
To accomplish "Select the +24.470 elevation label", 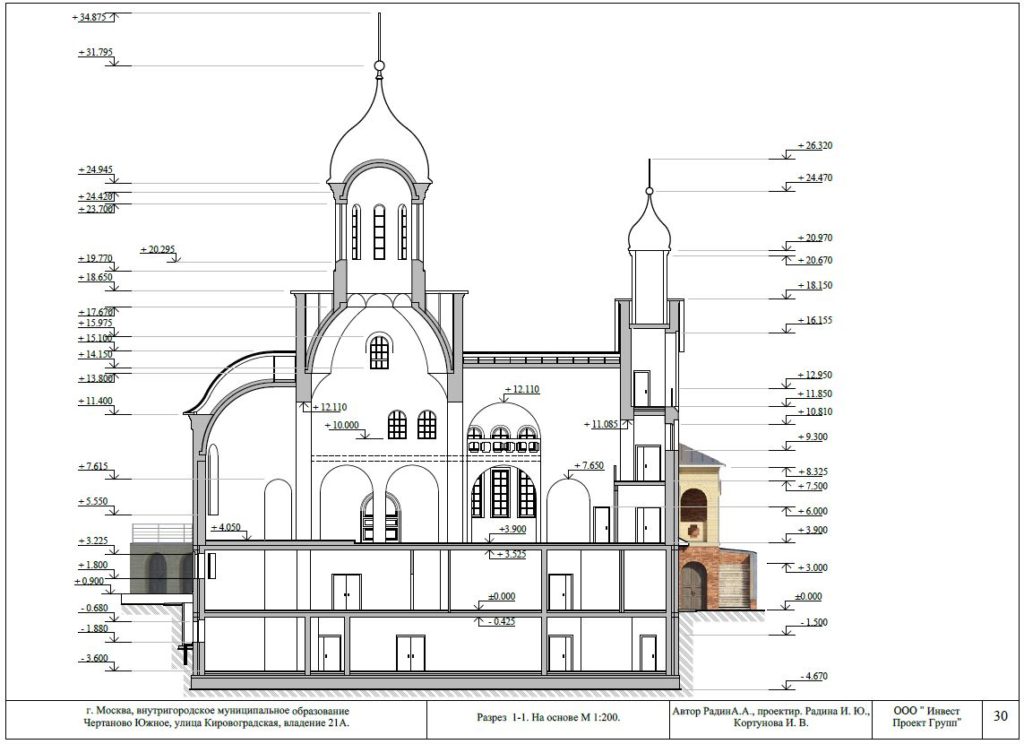I will [x=814, y=178].
